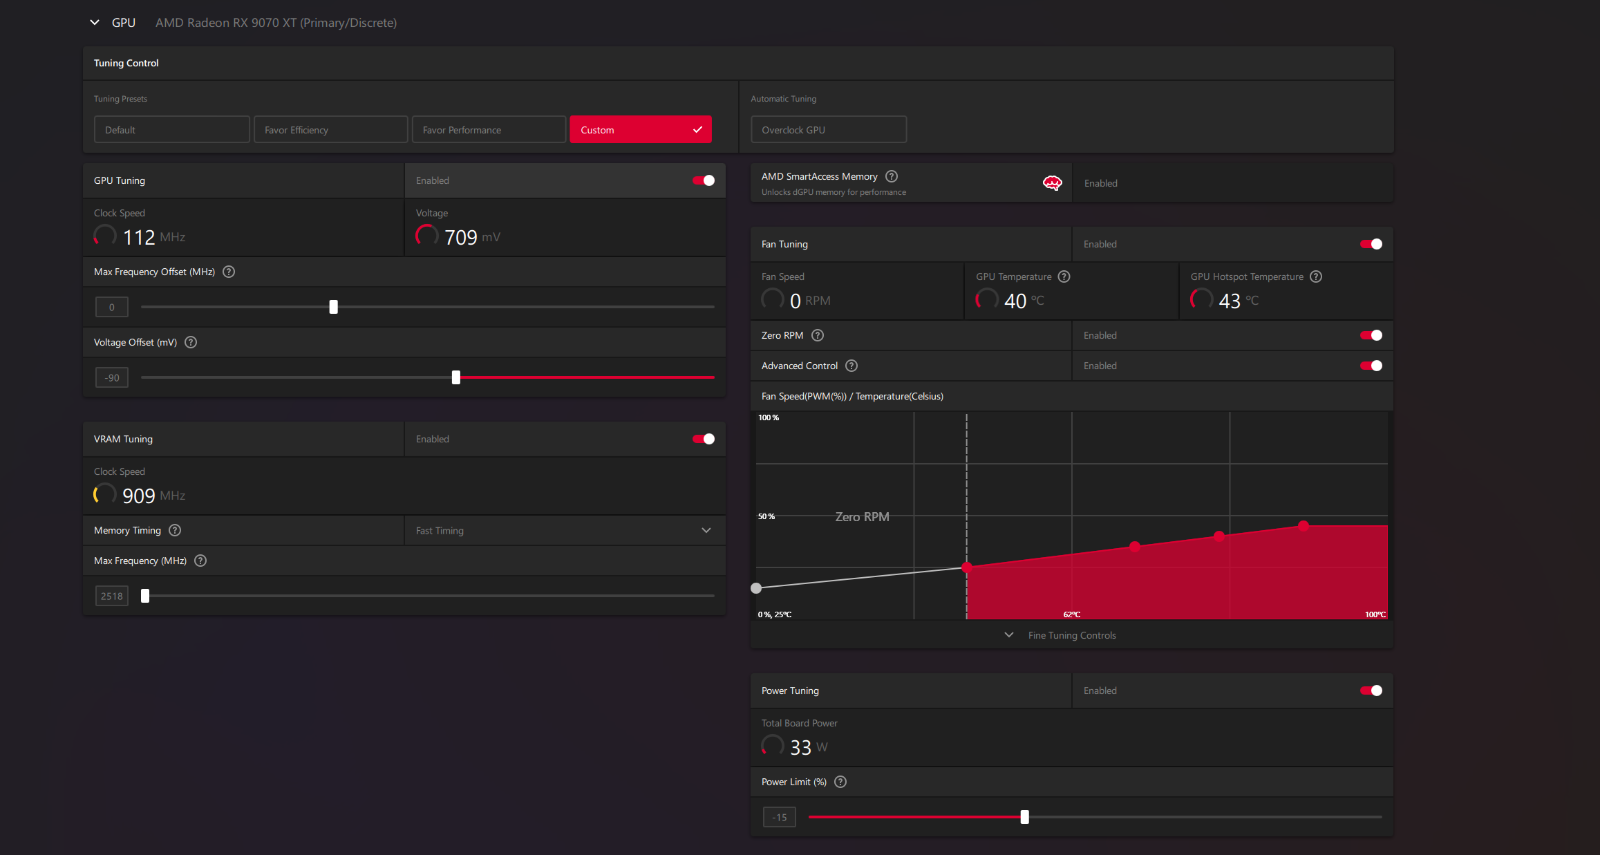The image size is (1600, 855).
Task: Click help icon next to GPU Temperature
Action: (1064, 277)
